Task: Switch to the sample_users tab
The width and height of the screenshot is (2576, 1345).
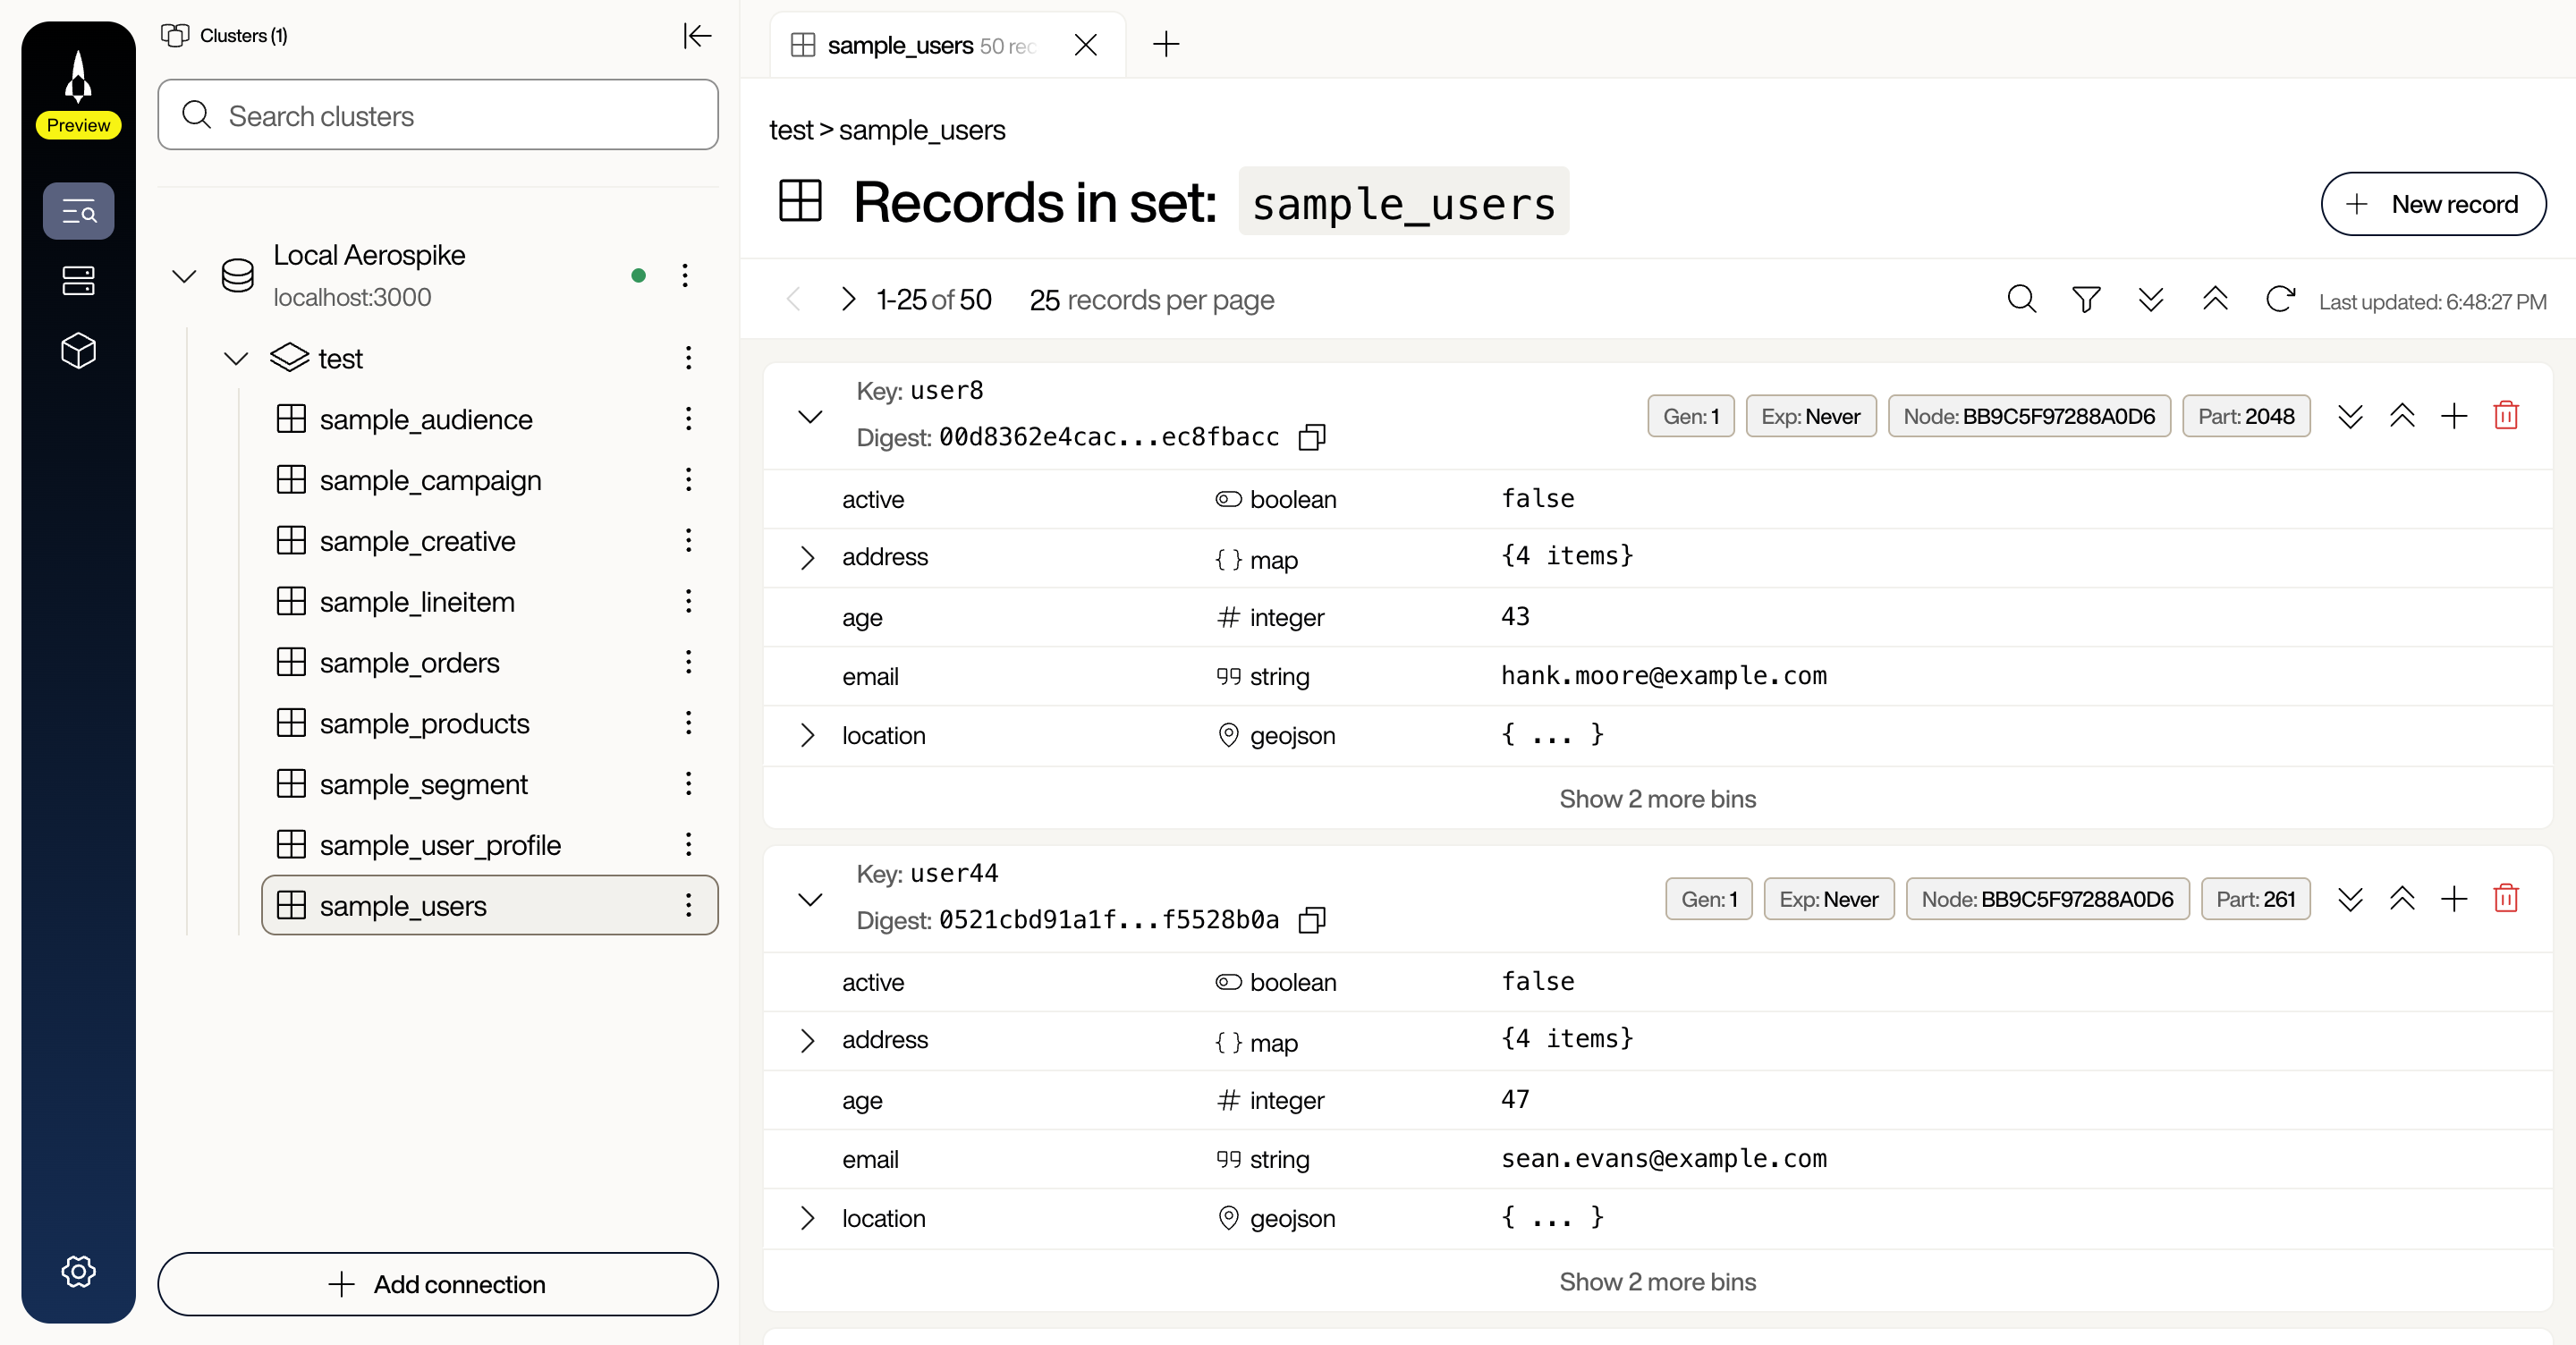Action: 900,44
